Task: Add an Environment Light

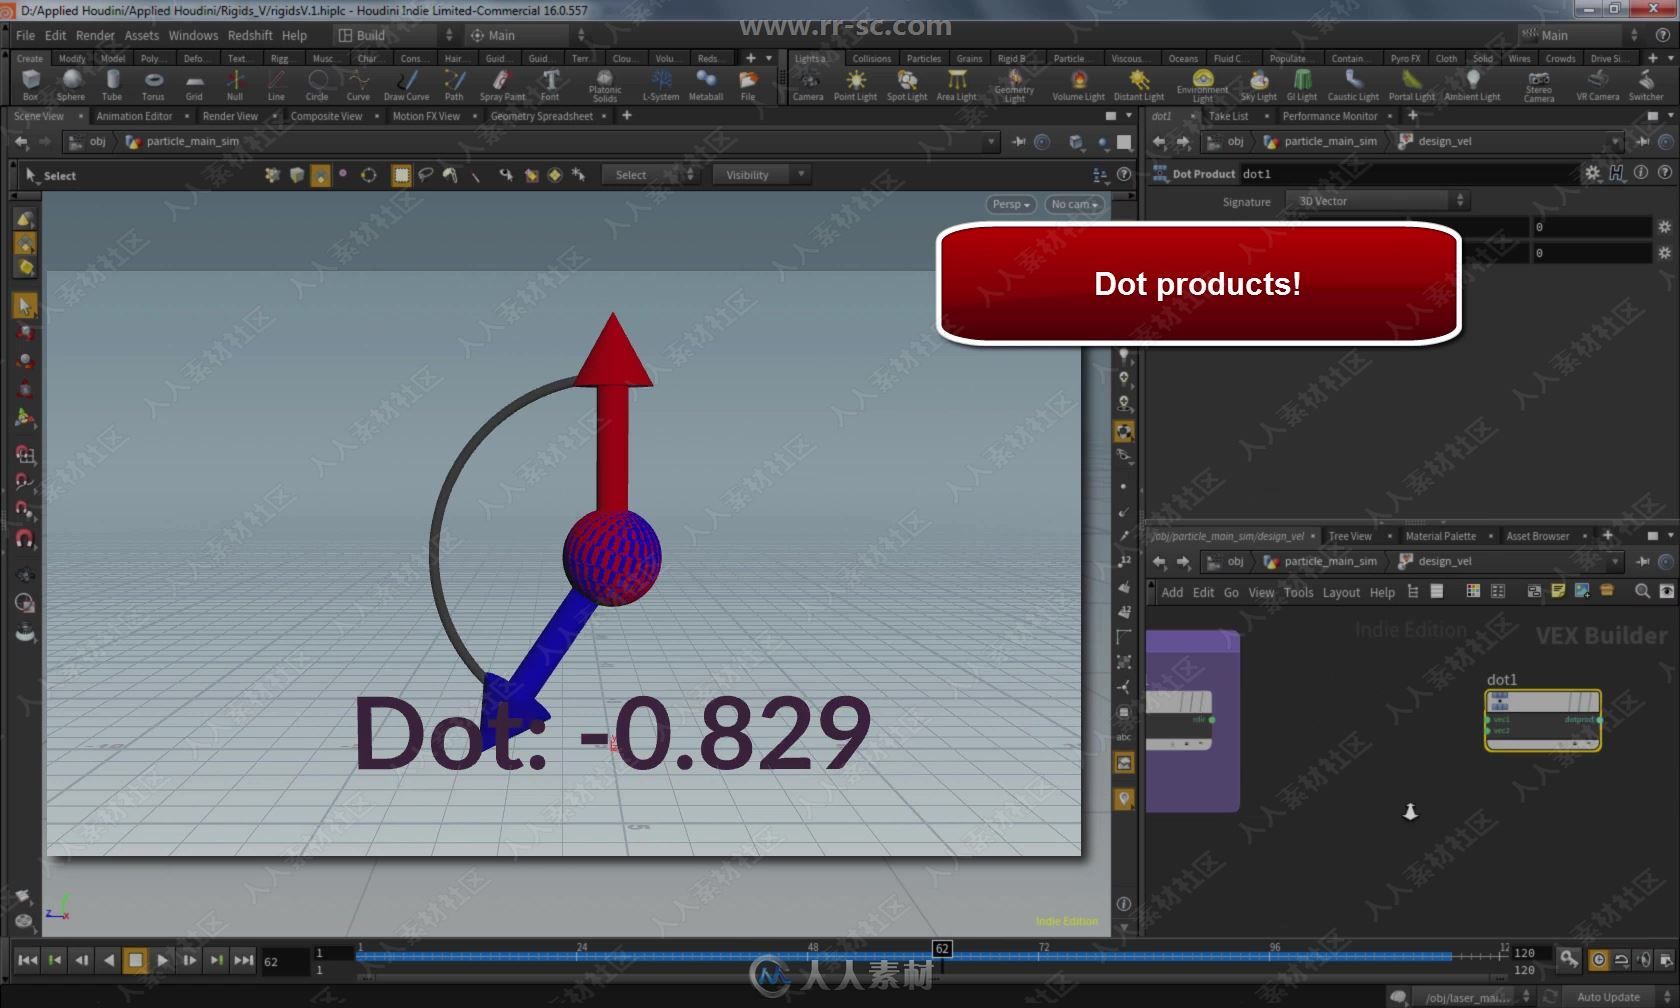Action: tap(1203, 86)
